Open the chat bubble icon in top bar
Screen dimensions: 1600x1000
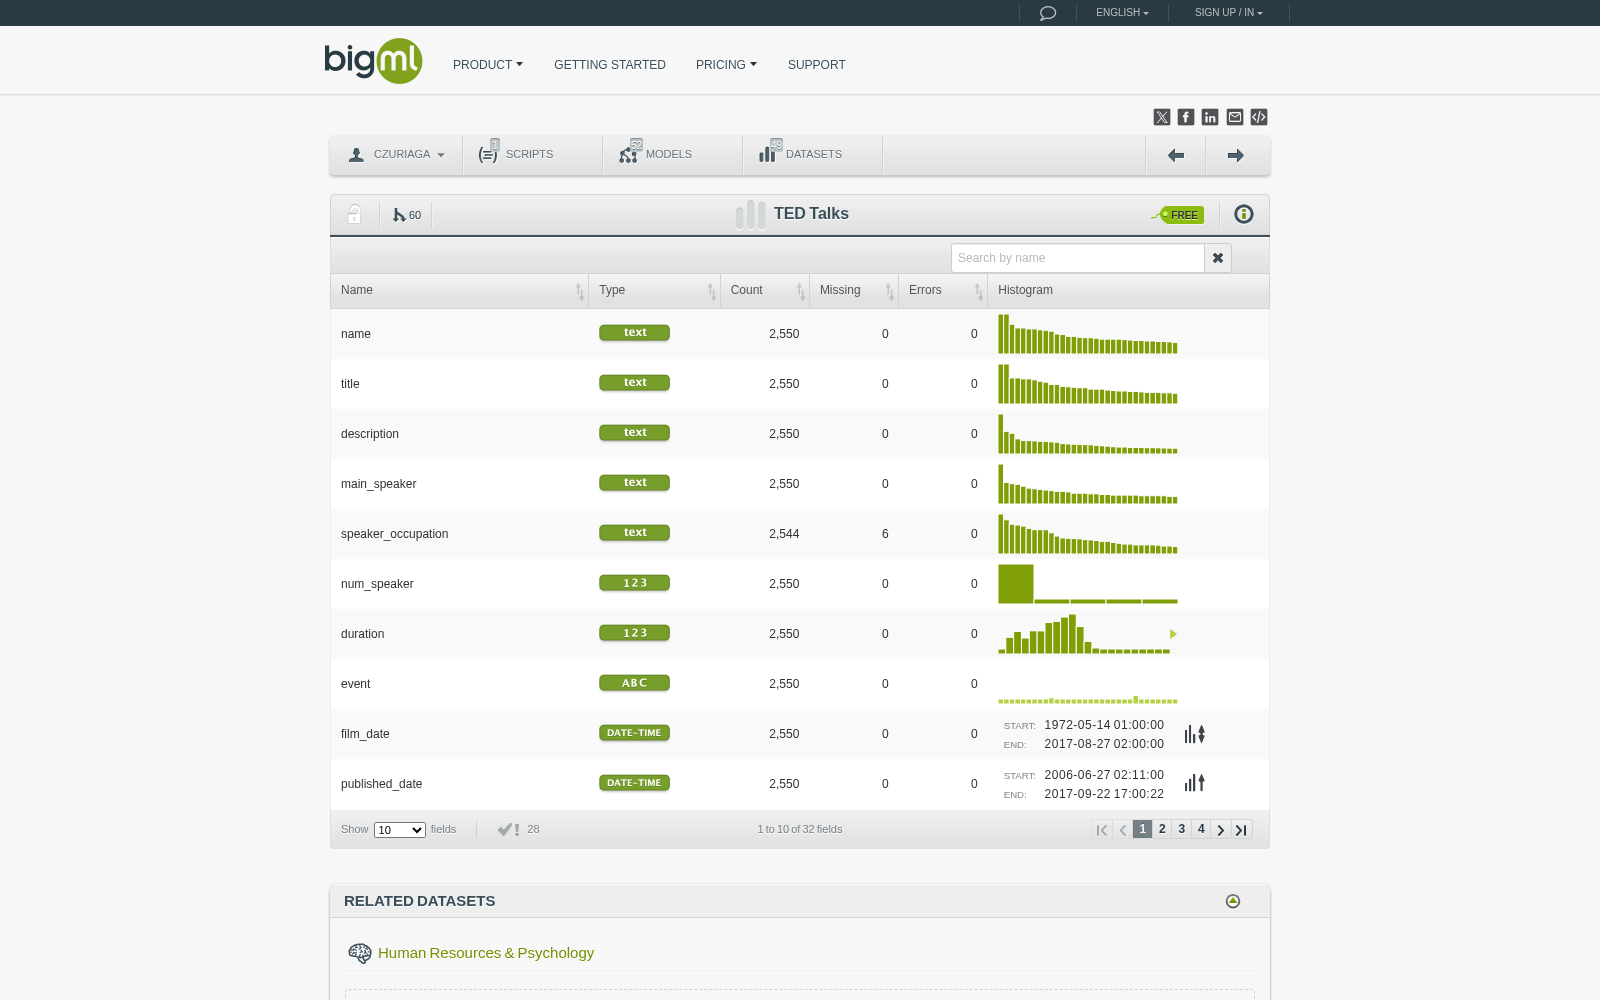1047,13
